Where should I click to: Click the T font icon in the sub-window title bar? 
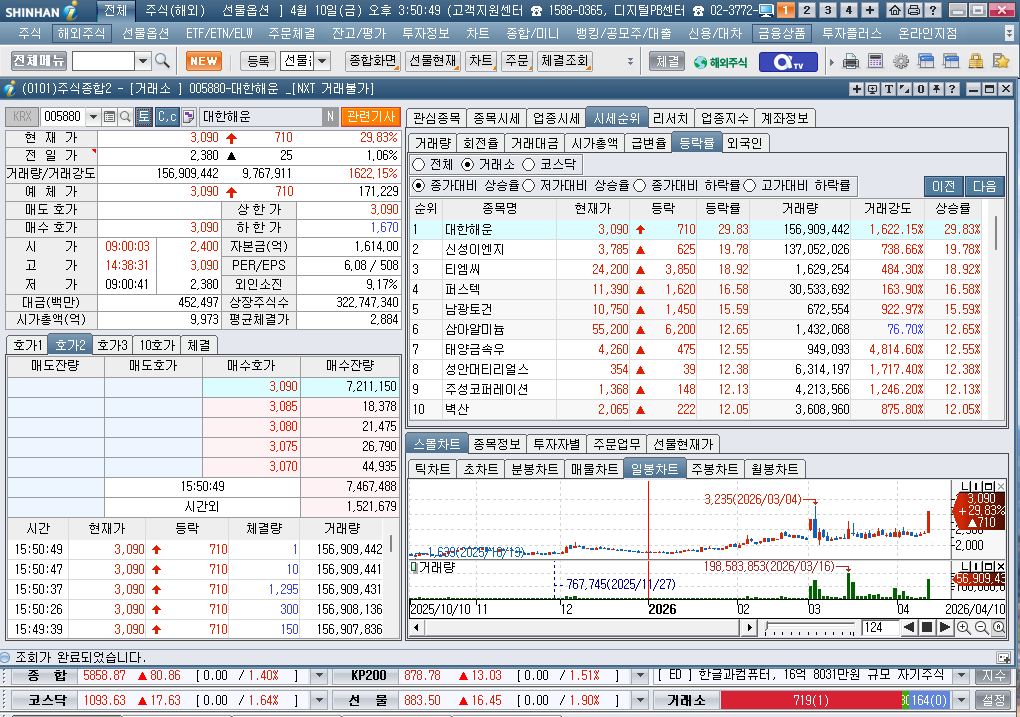888,89
